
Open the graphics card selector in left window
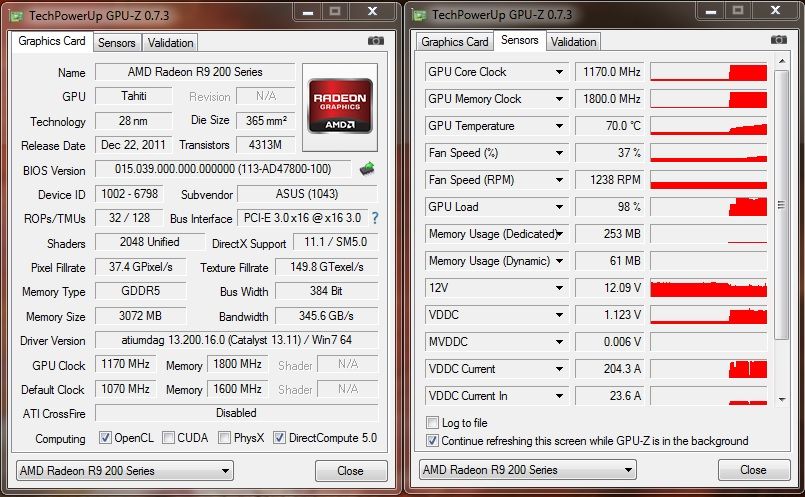coord(124,470)
